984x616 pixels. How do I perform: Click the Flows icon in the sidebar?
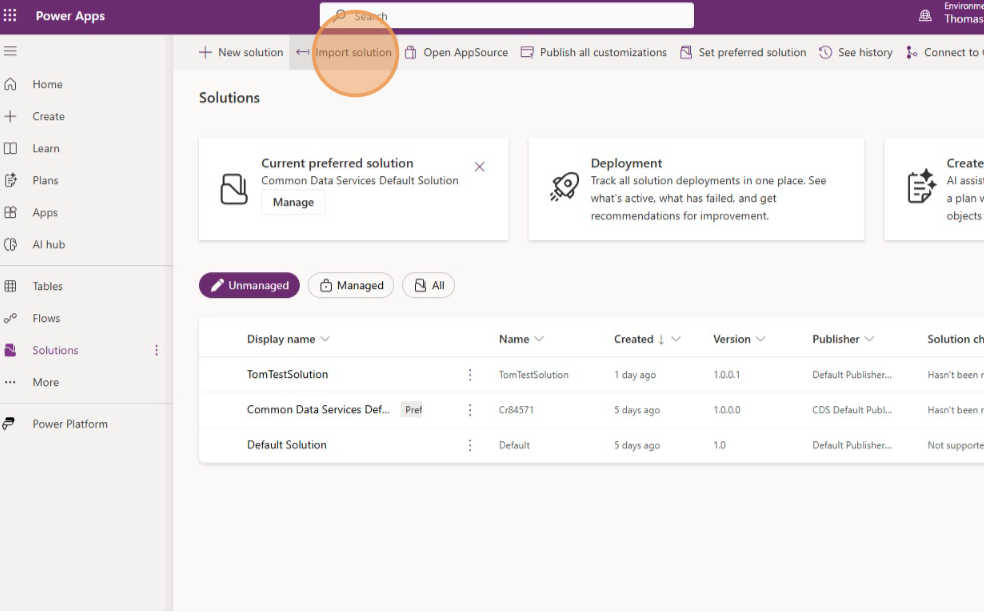pos(10,318)
